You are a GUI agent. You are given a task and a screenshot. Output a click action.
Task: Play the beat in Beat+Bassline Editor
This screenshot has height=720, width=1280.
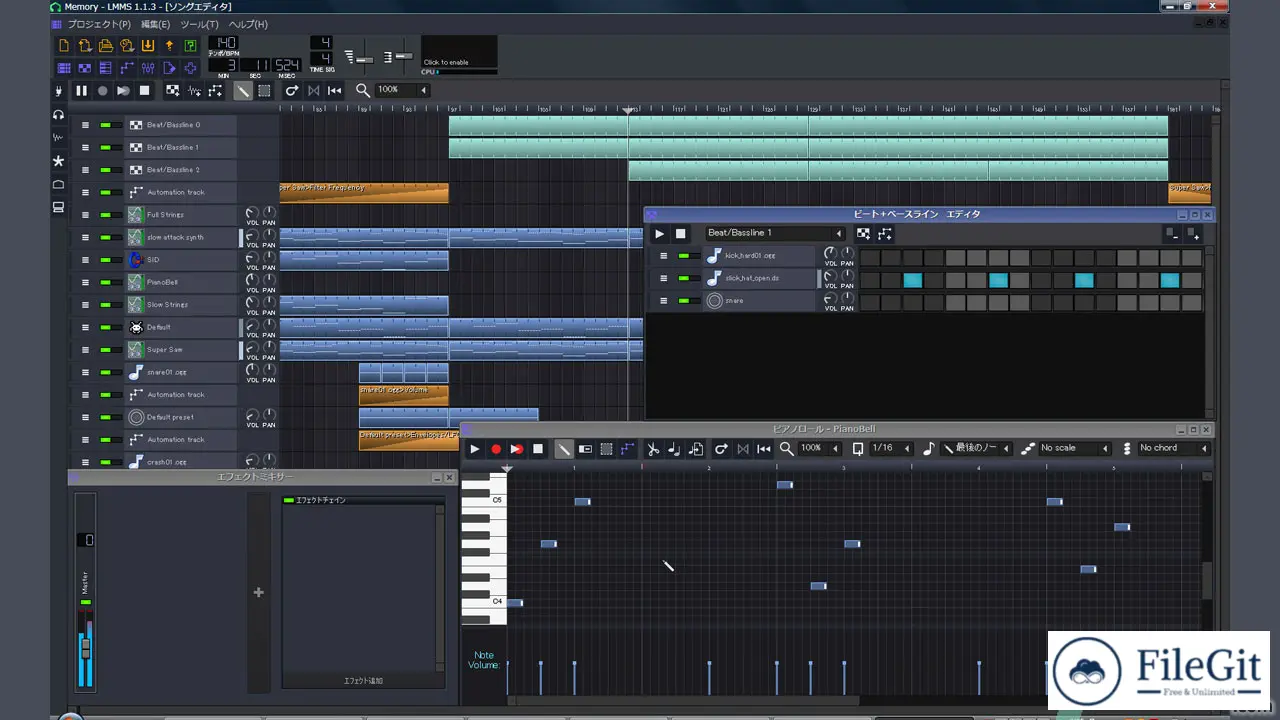click(659, 234)
